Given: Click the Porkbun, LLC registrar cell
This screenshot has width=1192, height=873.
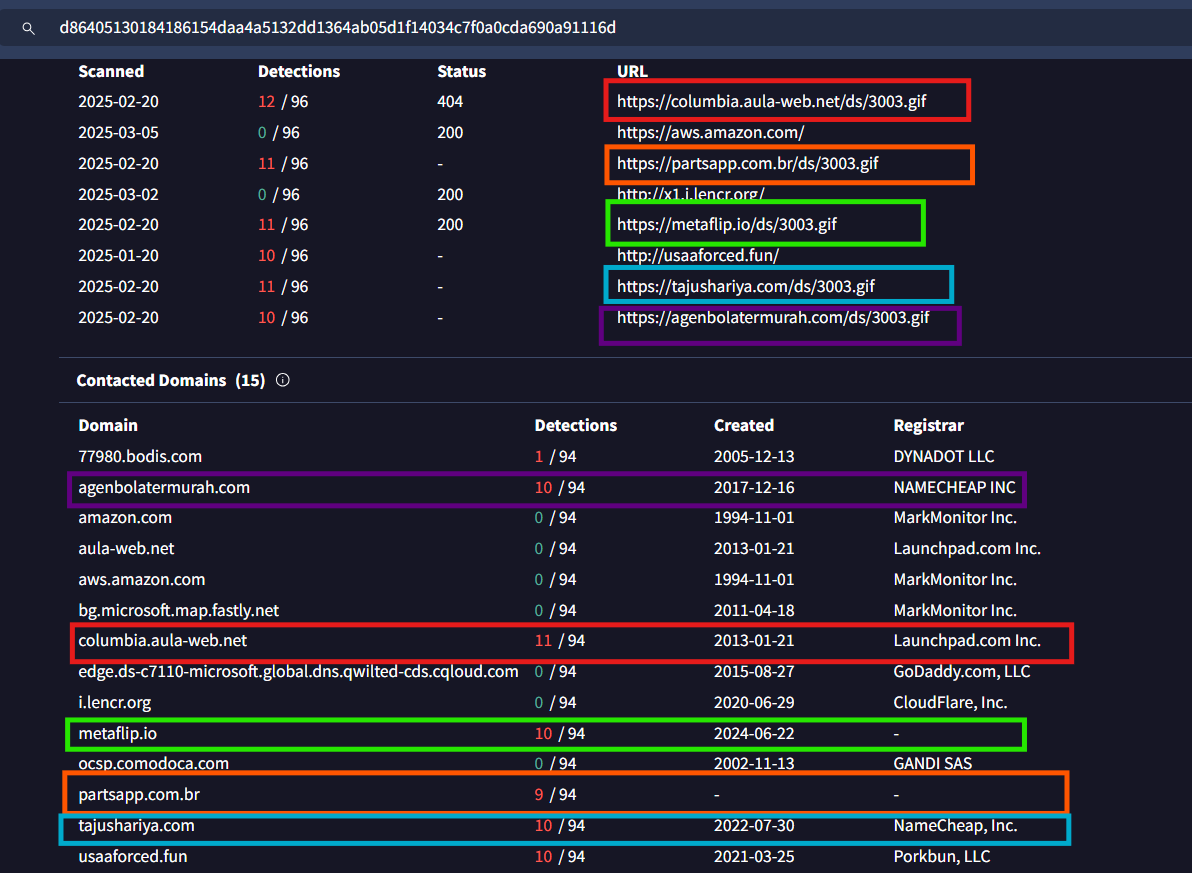Looking at the screenshot, I should click(941, 856).
